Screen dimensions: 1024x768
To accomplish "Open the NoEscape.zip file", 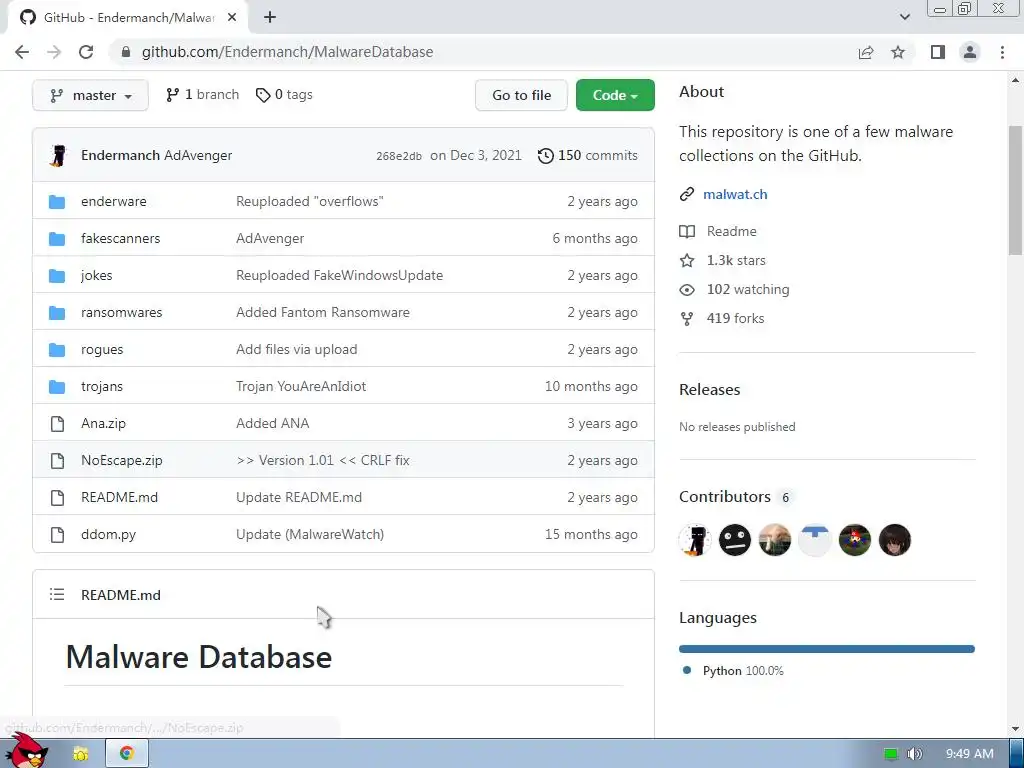I will click(x=121, y=460).
